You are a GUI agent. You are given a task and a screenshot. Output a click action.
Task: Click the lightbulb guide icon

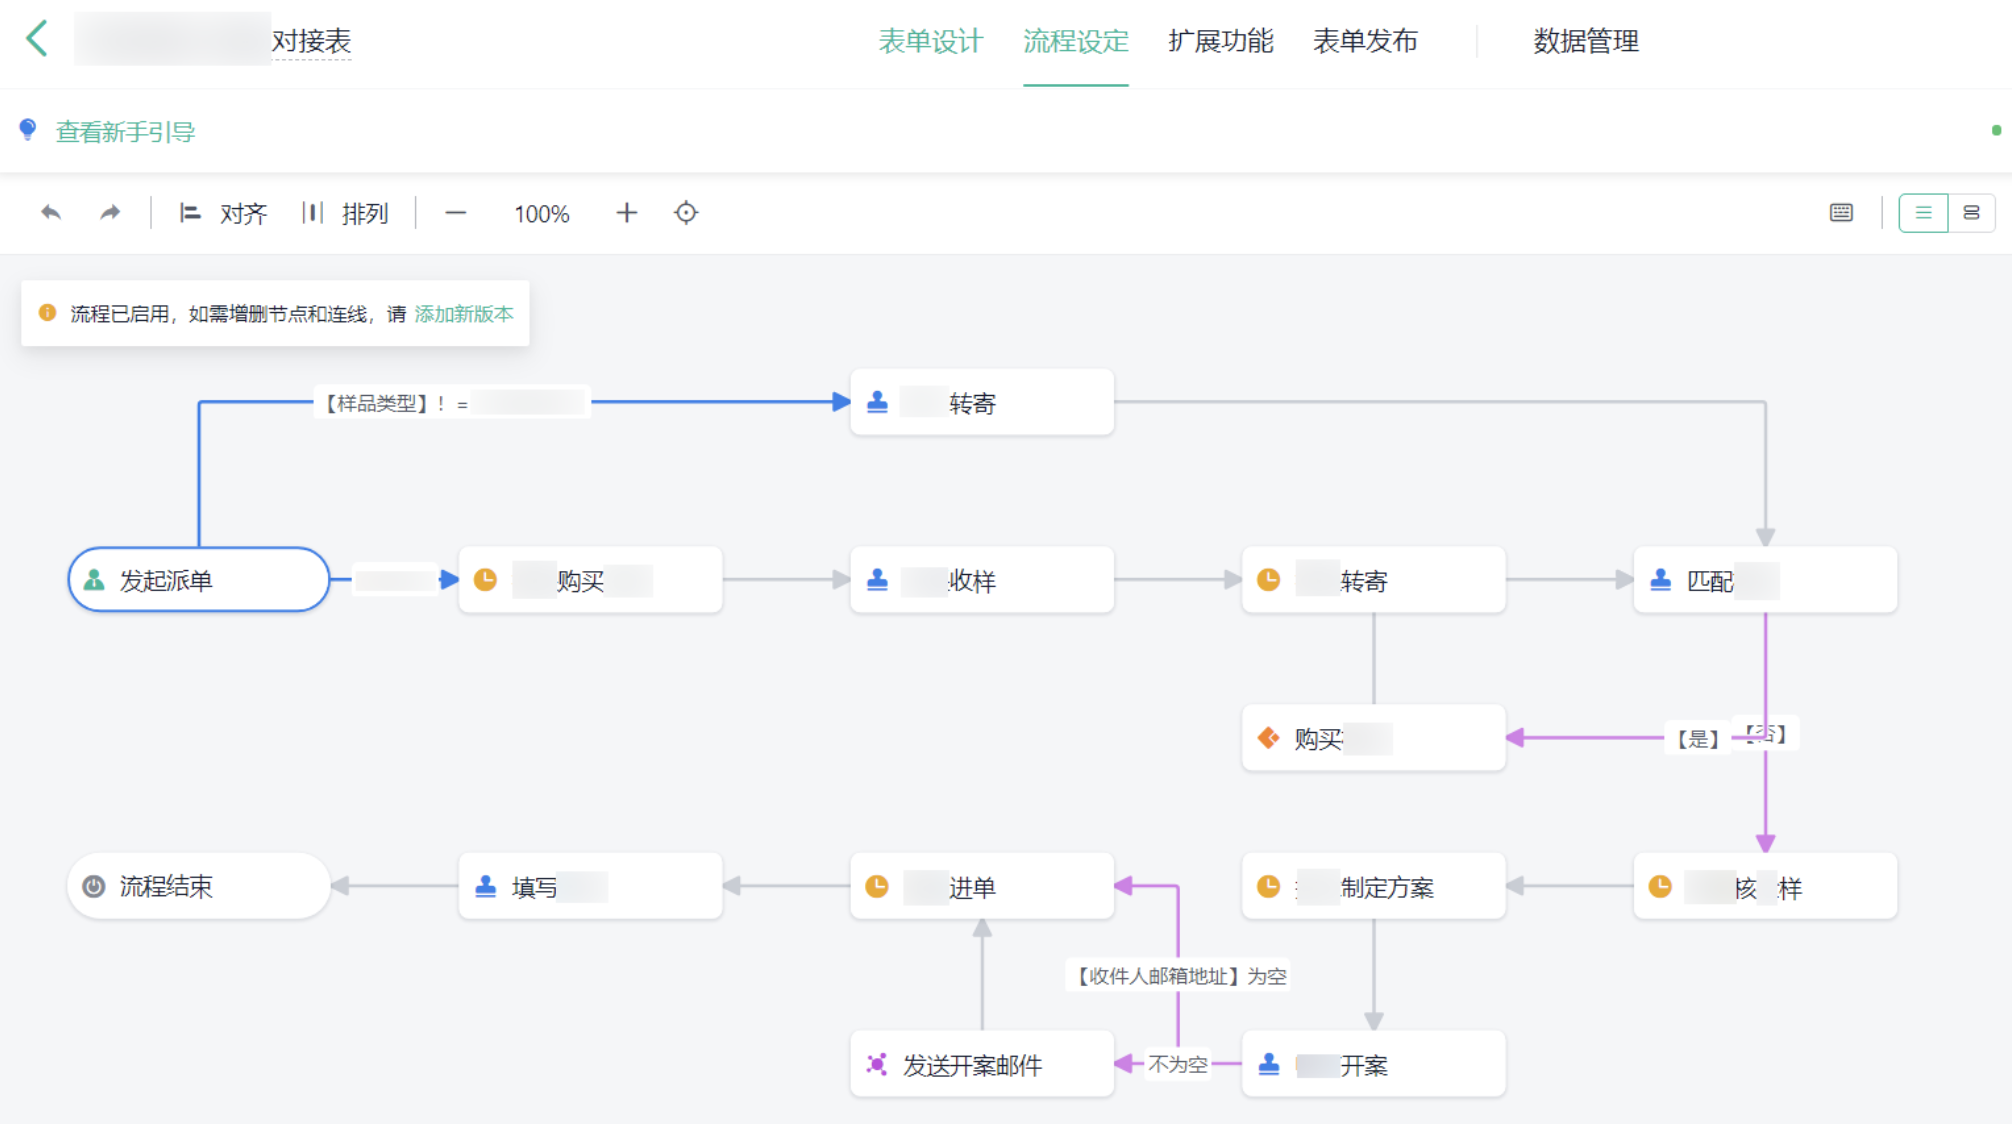pos(28,130)
